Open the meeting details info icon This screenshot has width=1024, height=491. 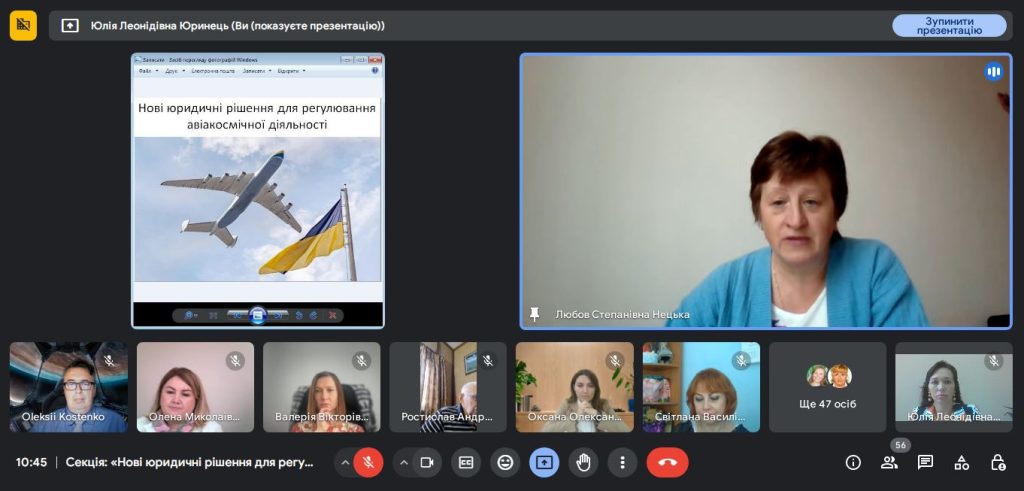pyautogui.click(x=853, y=462)
